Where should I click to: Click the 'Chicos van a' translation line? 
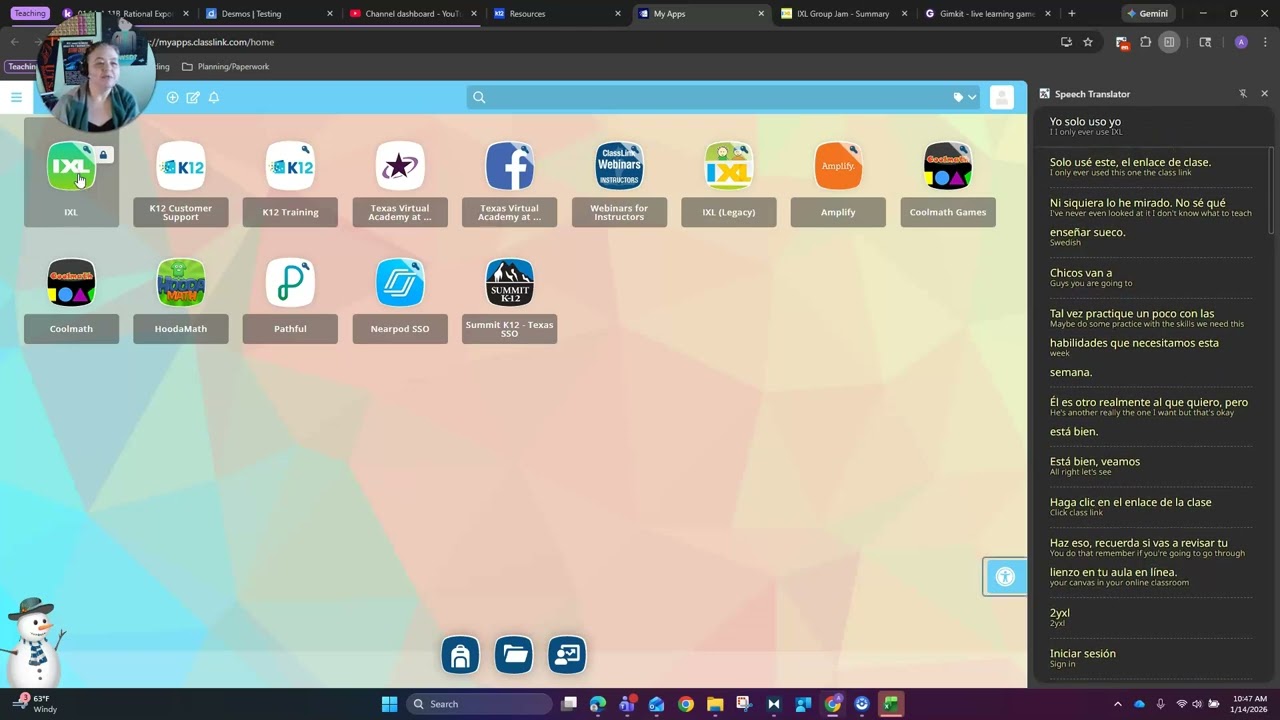point(1081,273)
